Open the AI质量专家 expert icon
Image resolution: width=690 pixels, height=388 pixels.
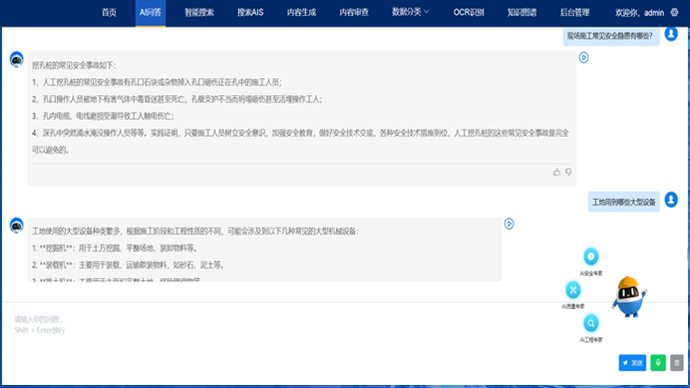coord(573,290)
